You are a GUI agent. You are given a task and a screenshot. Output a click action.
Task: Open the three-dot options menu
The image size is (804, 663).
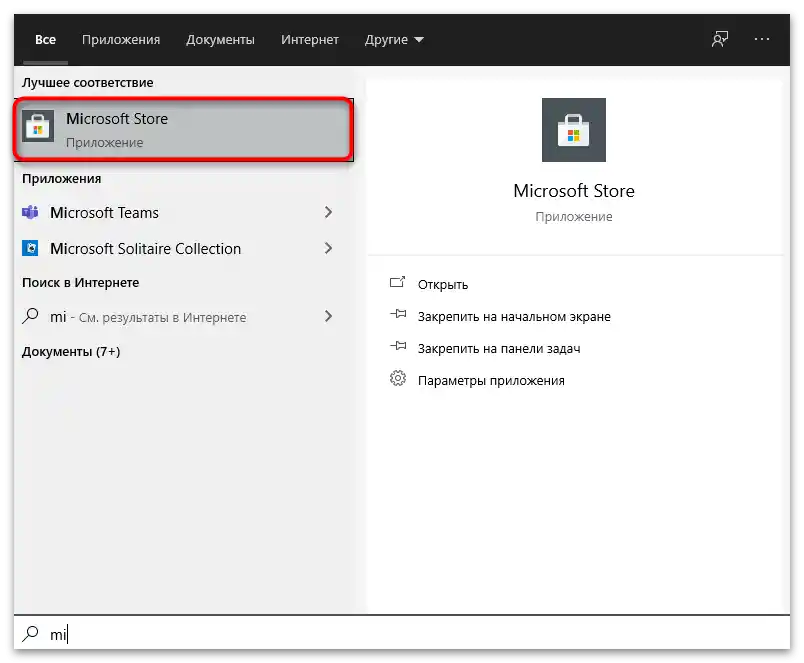tap(762, 39)
